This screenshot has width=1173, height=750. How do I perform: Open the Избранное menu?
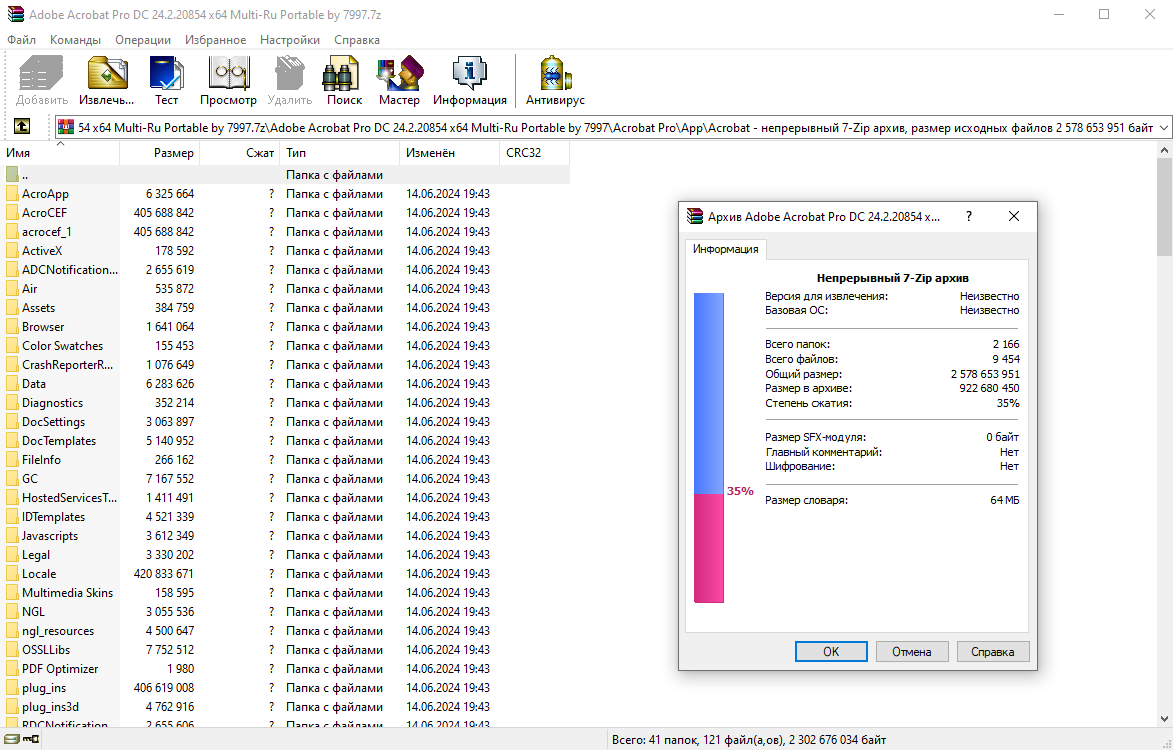point(215,40)
